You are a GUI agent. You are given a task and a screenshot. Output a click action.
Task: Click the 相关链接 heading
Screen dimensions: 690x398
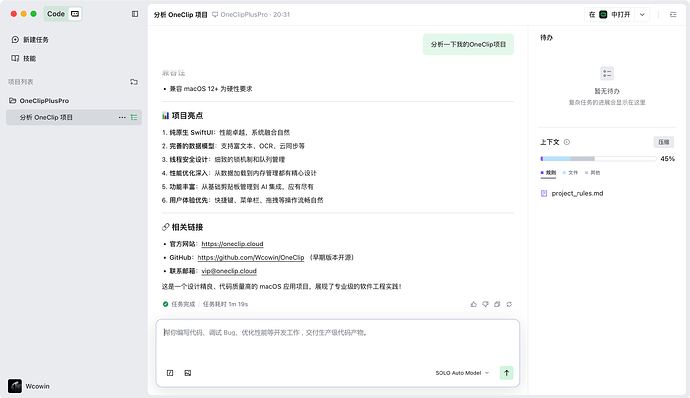187,227
